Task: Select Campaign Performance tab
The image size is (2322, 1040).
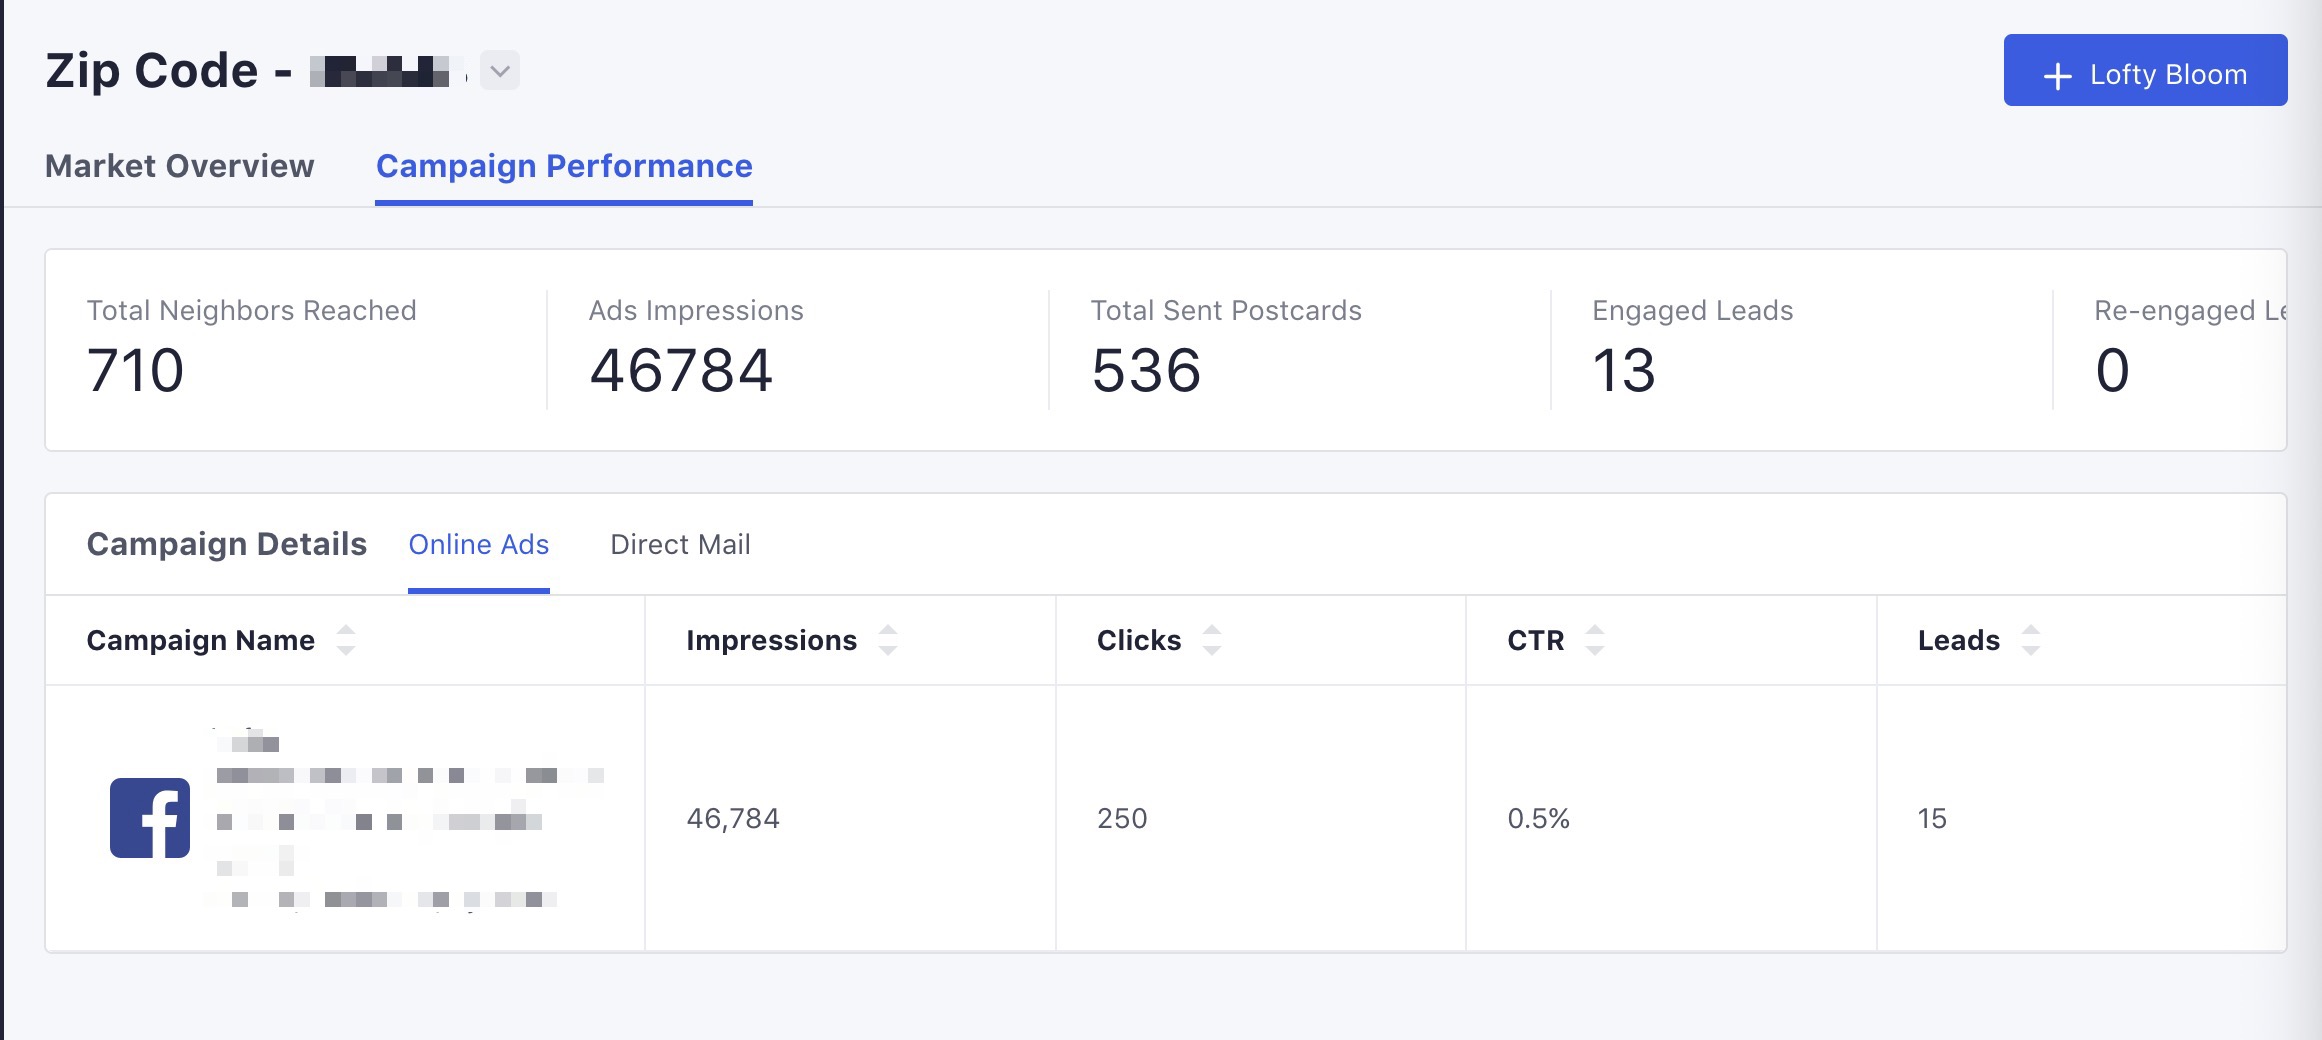Action: (x=564, y=166)
